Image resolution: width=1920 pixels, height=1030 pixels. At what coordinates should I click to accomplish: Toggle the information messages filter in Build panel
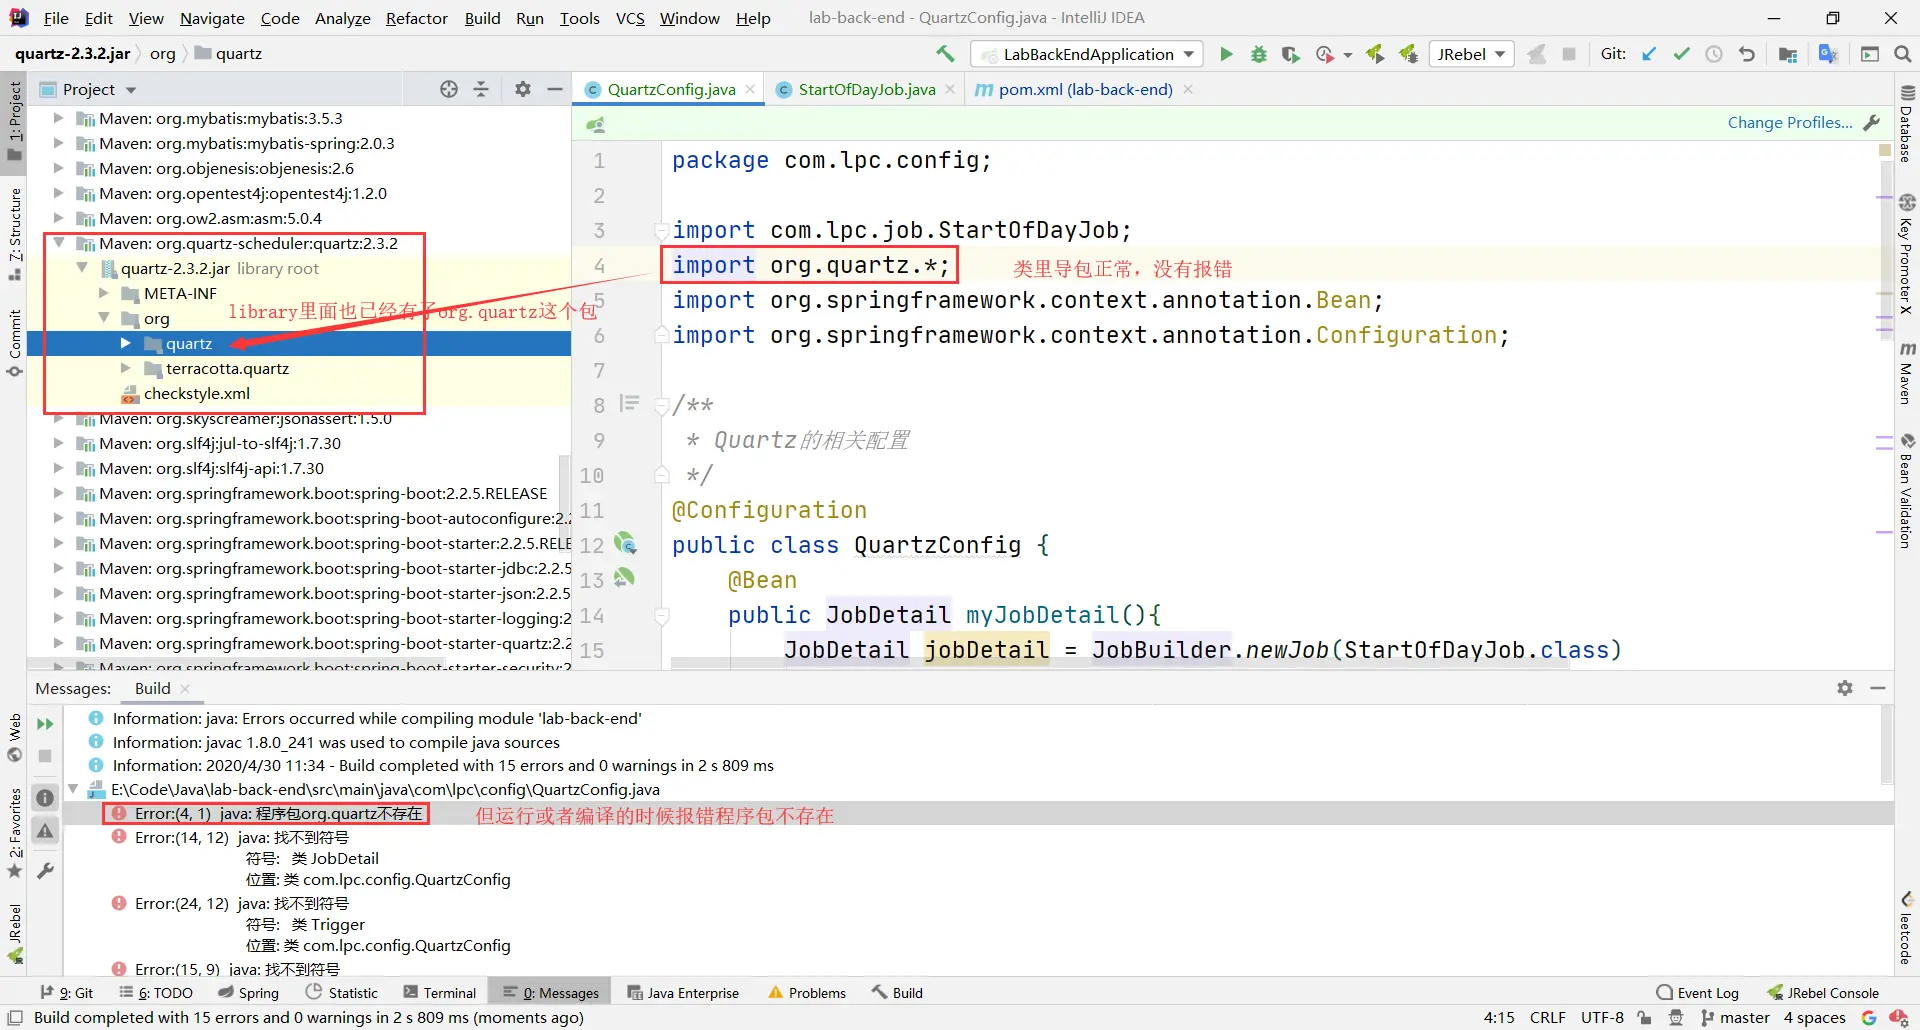(45, 797)
